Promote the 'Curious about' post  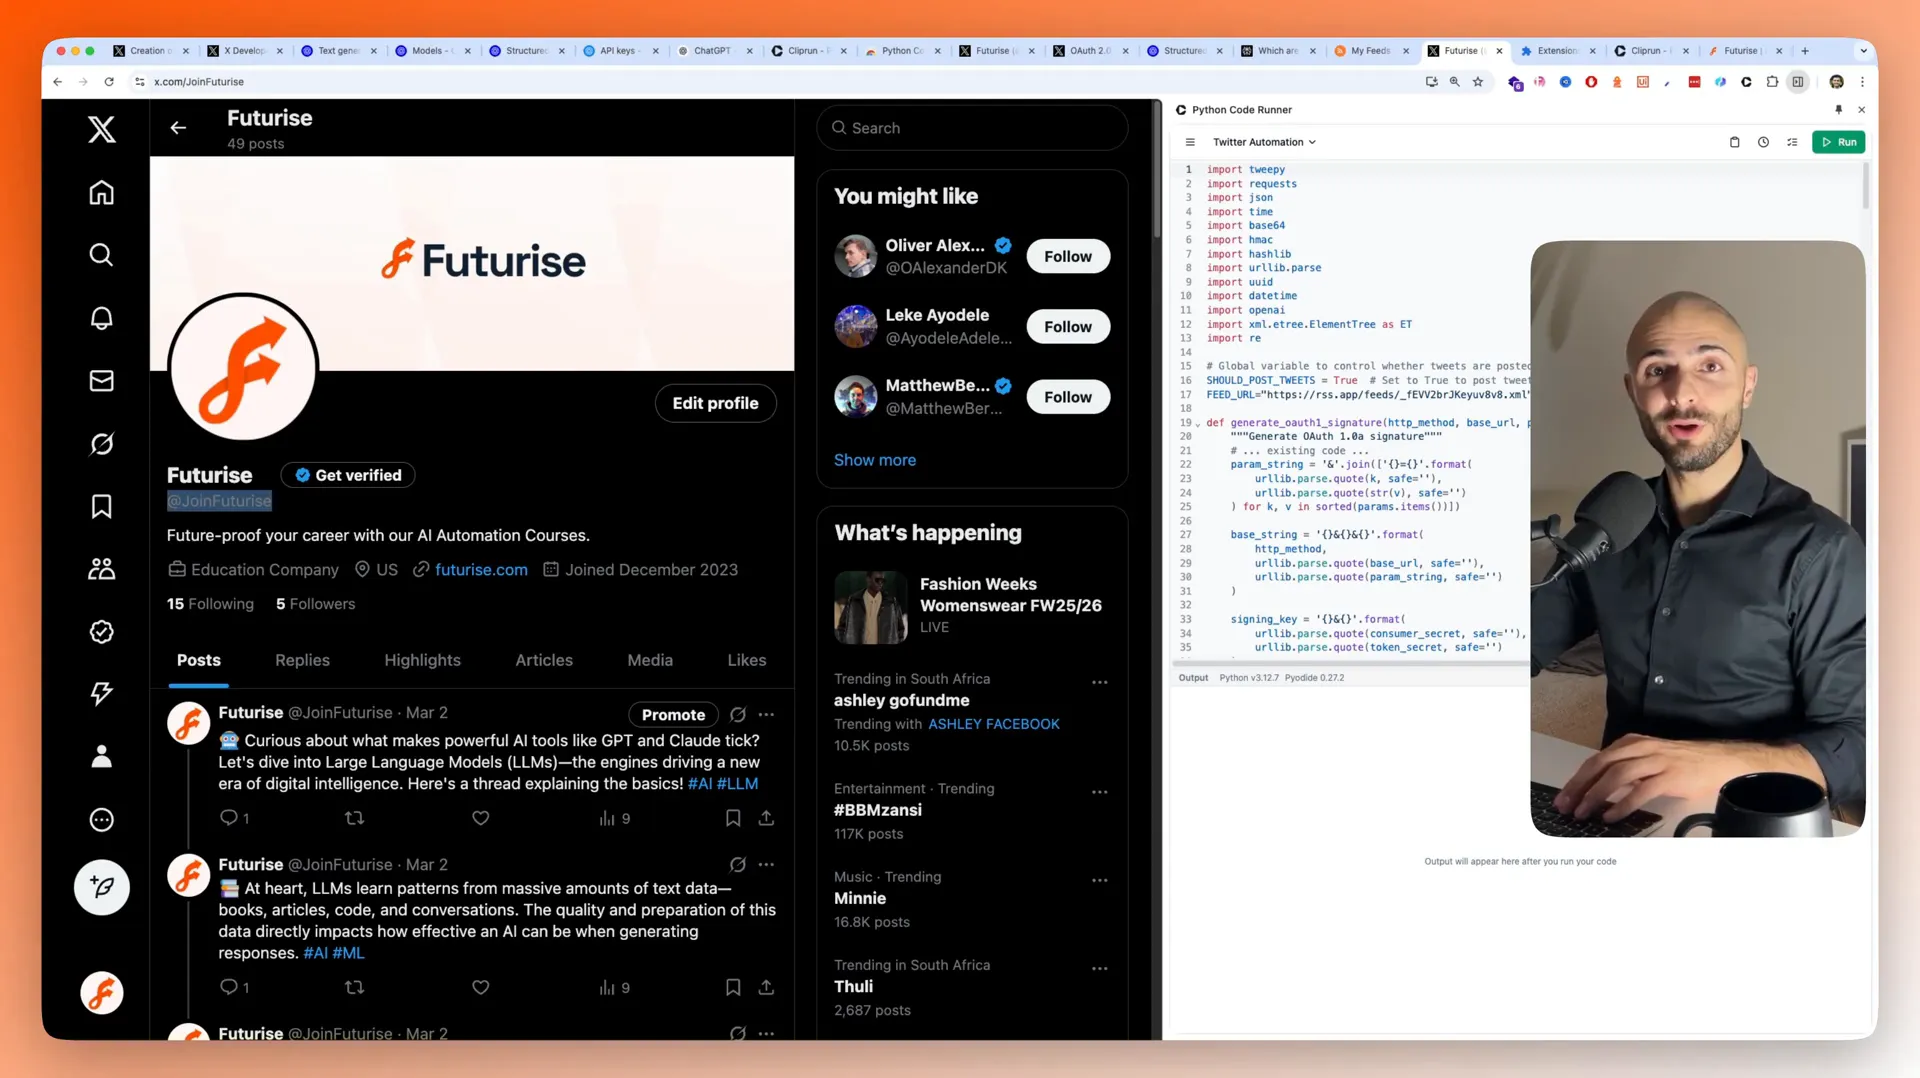tap(673, 714)
